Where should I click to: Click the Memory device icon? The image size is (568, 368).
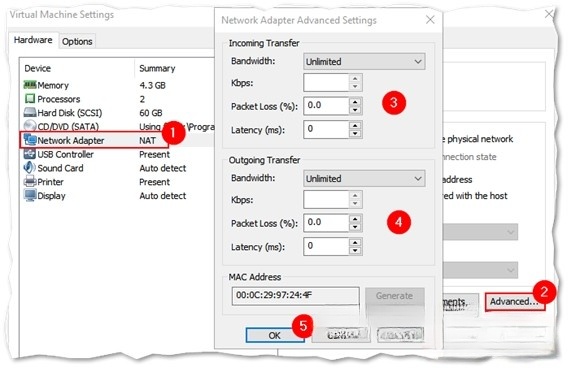[30, 85]
